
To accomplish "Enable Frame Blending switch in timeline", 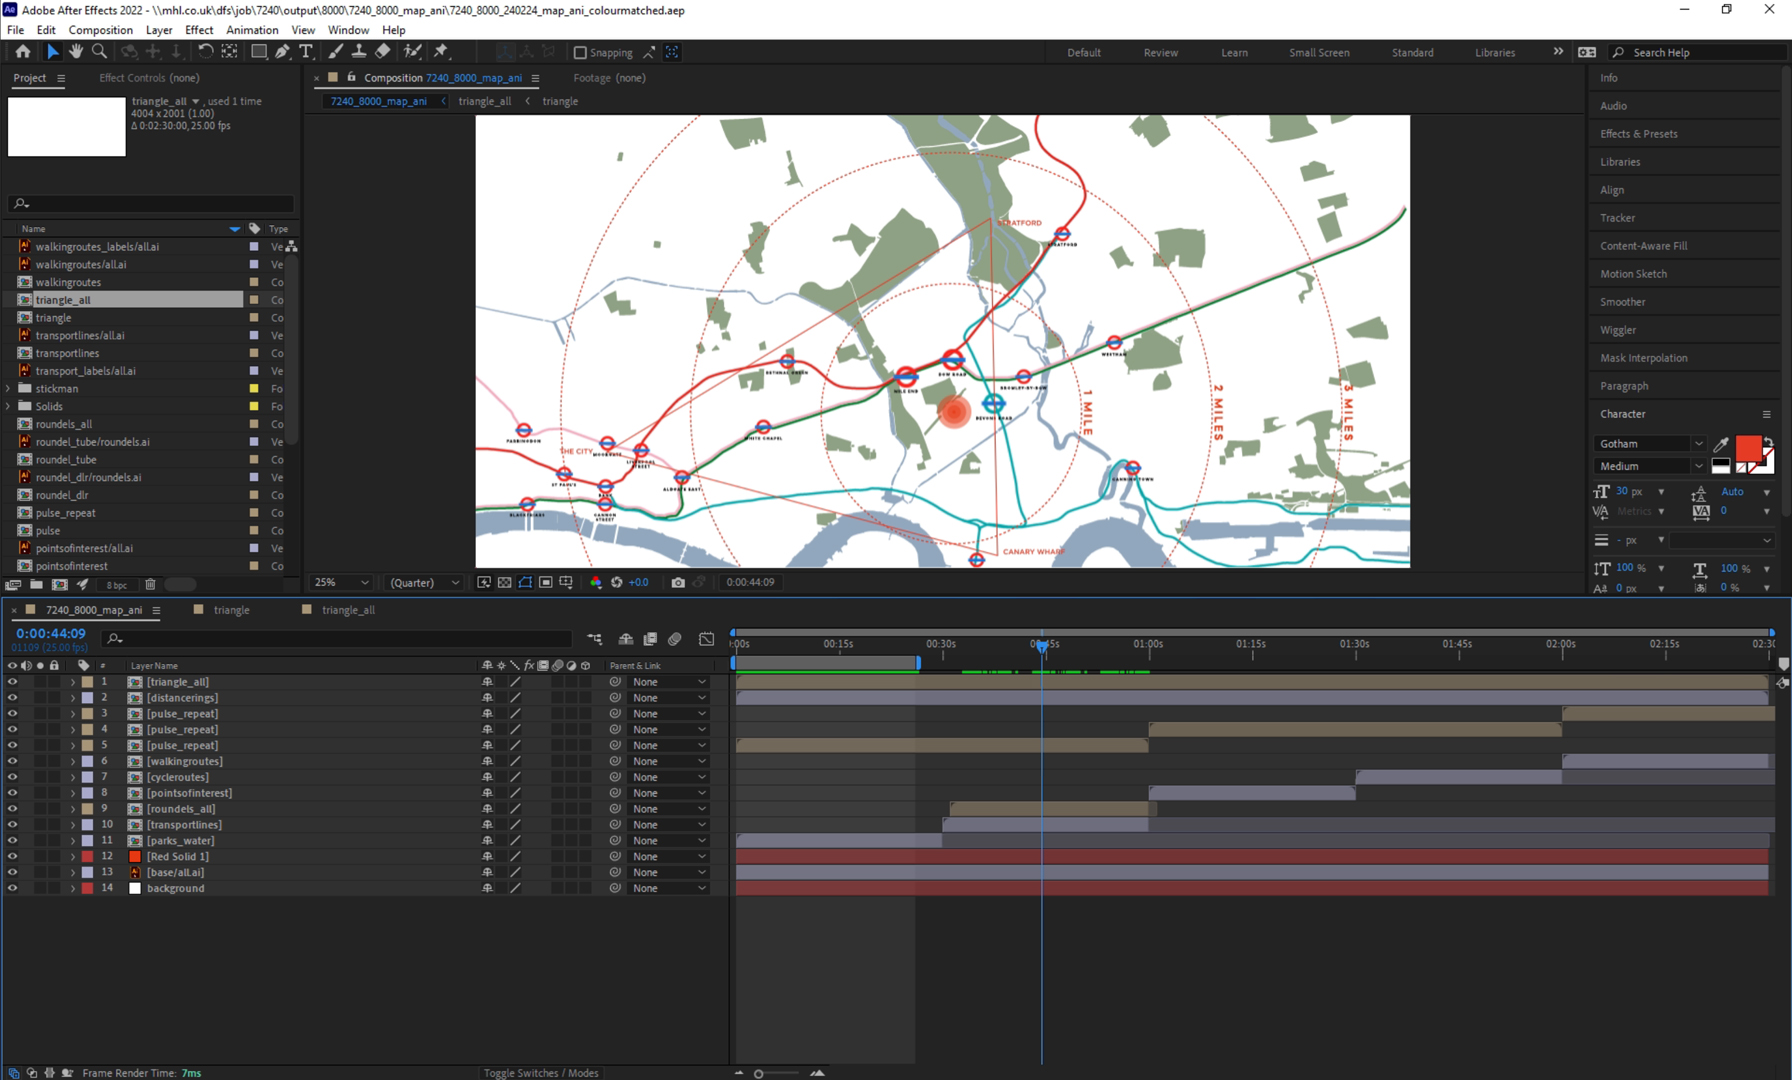I will tap(650, 639).
